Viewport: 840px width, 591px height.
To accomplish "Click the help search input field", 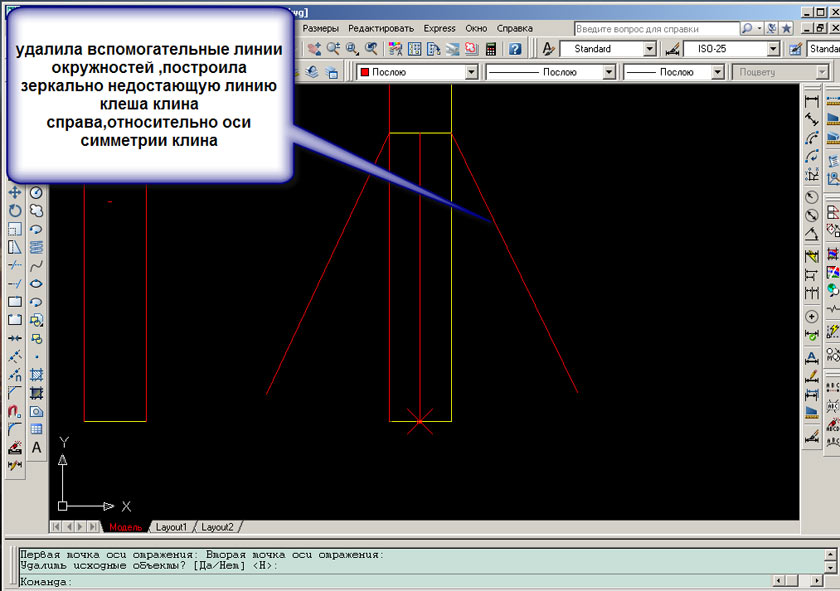I will (656, 28).
